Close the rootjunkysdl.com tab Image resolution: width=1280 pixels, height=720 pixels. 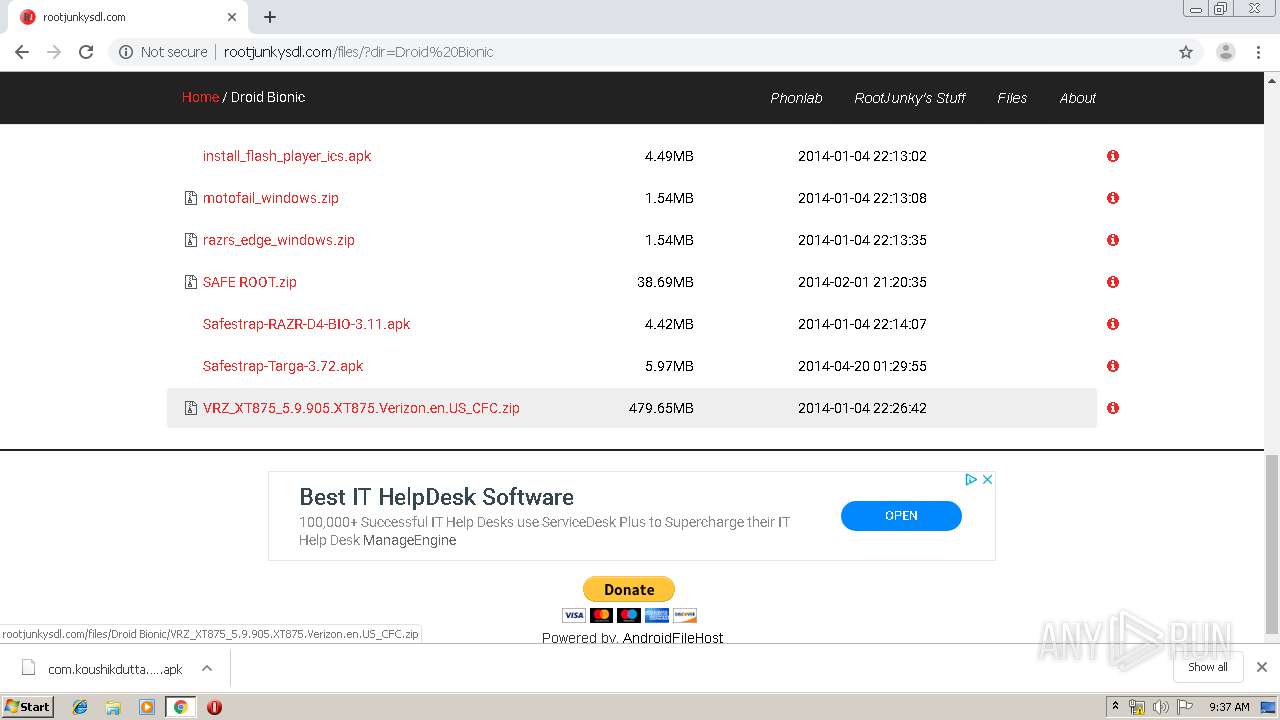point(232,17)
